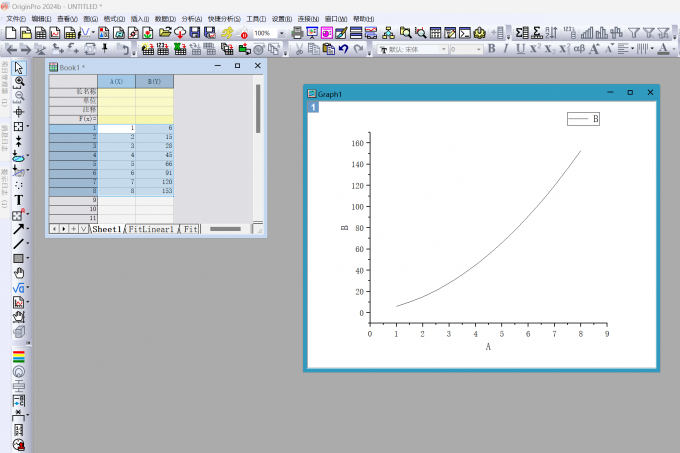Click the legend box labeled B in Graph1

coord(583,119)
